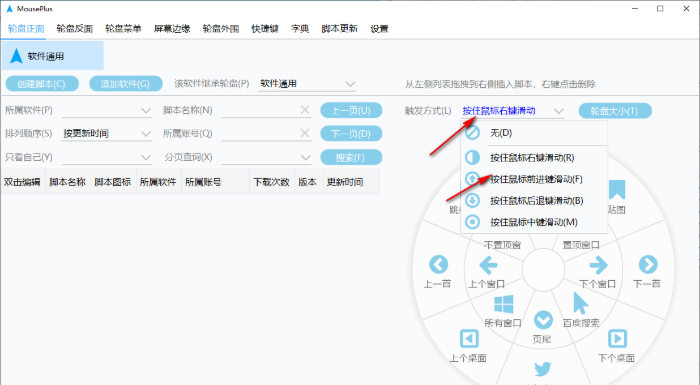Select 按住鼠标前进键滑动(F) option
This screenshot has height=385, width=700.
point(534,179)
